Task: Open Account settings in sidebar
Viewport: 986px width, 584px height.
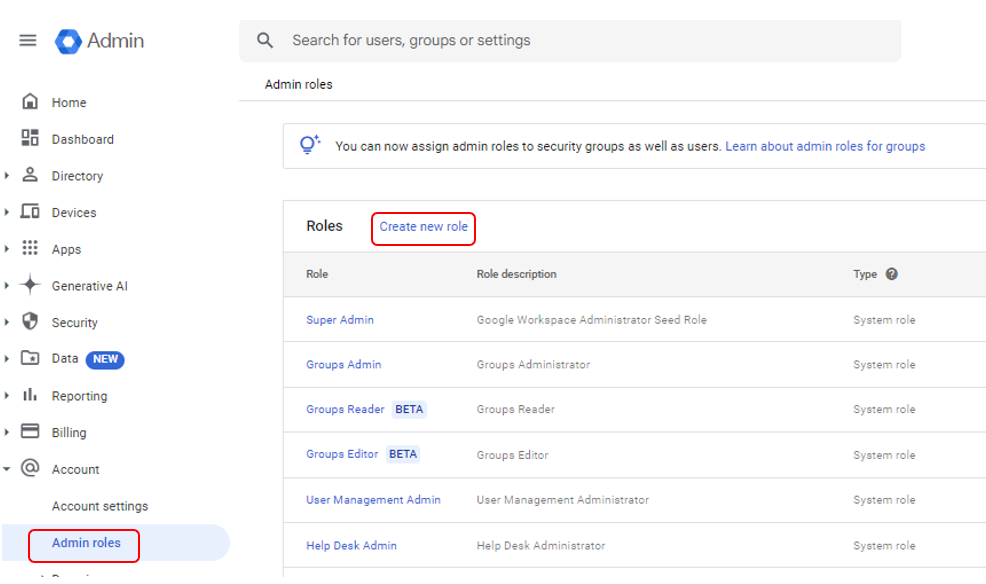Action: pos(100,506)
